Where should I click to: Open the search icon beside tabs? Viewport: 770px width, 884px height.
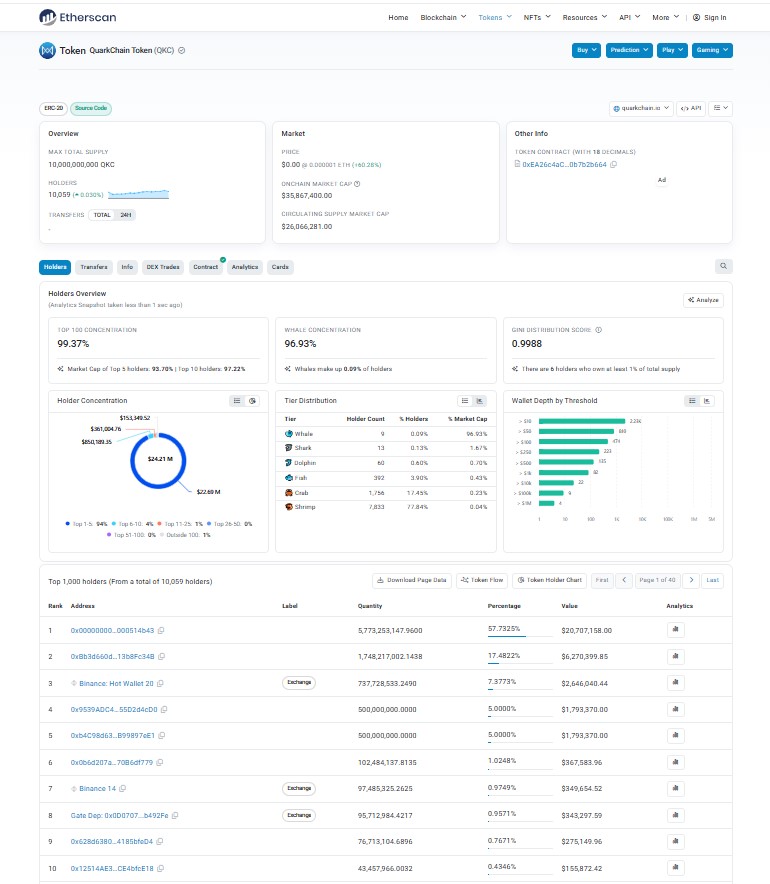(723, 266)
